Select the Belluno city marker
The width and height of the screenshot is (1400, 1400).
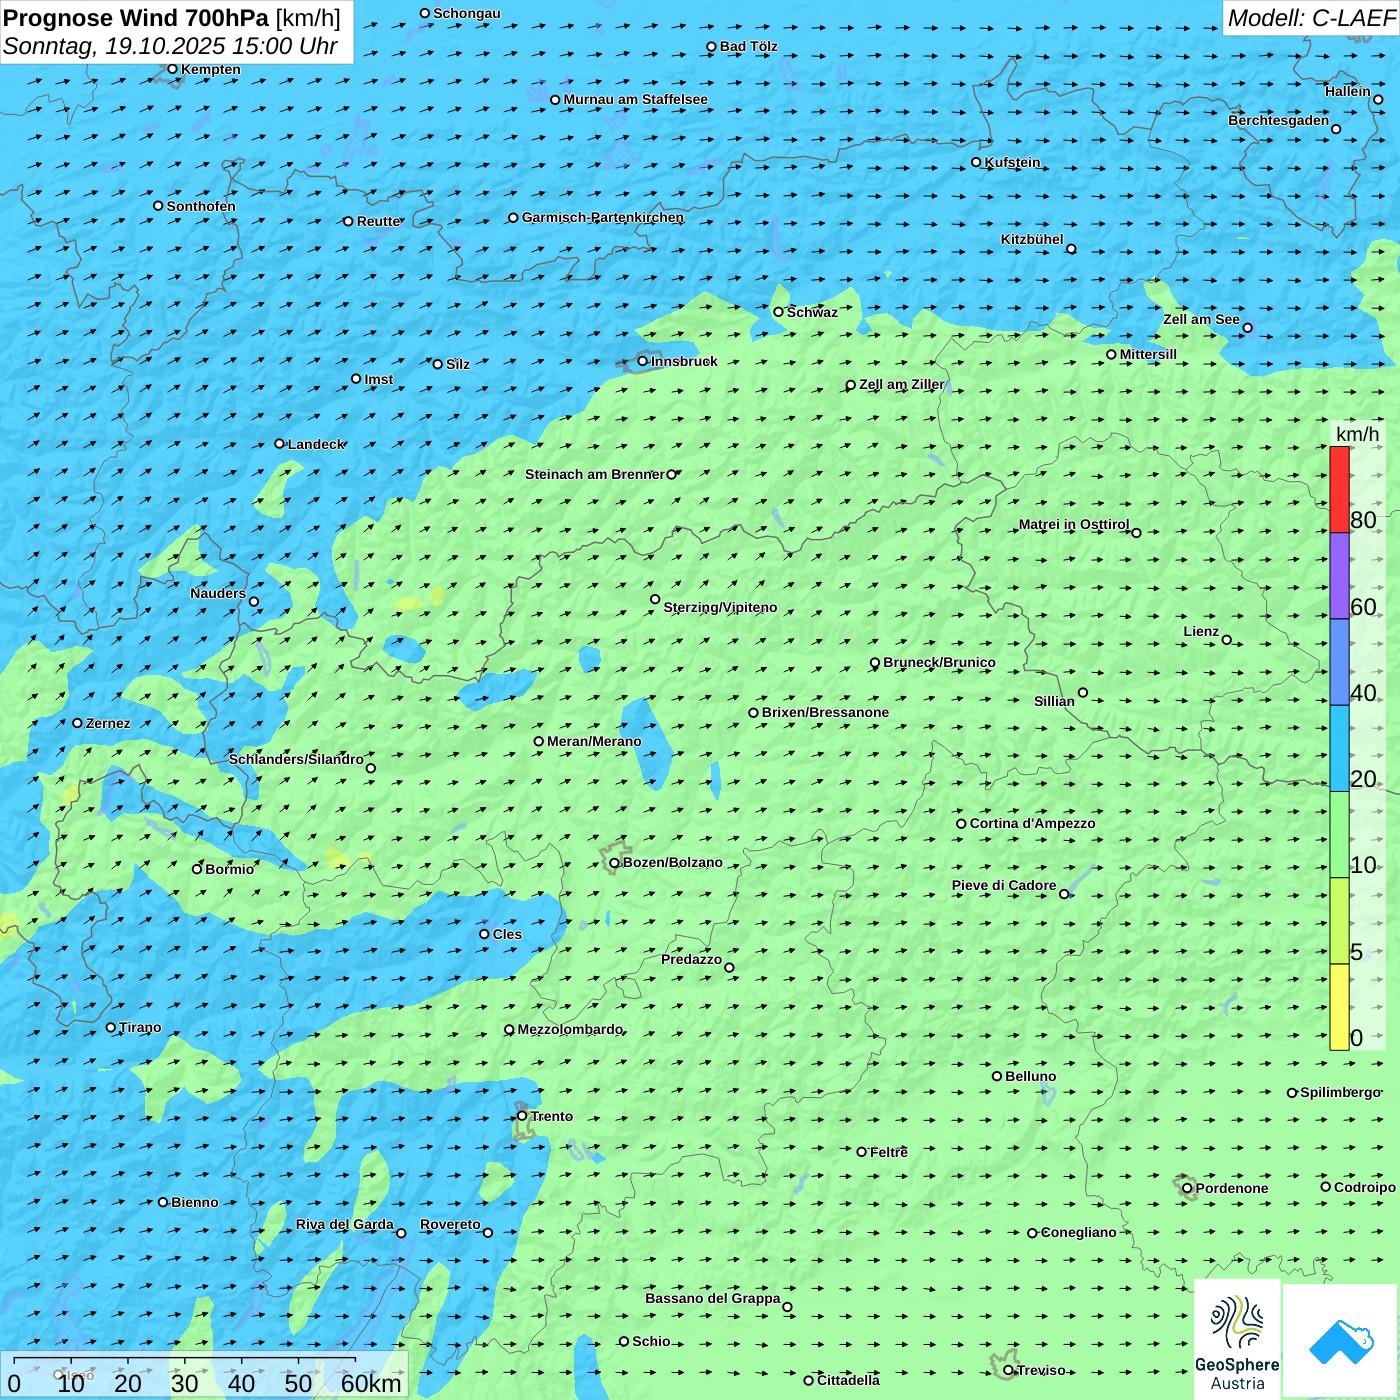(x=997, y=1076)
